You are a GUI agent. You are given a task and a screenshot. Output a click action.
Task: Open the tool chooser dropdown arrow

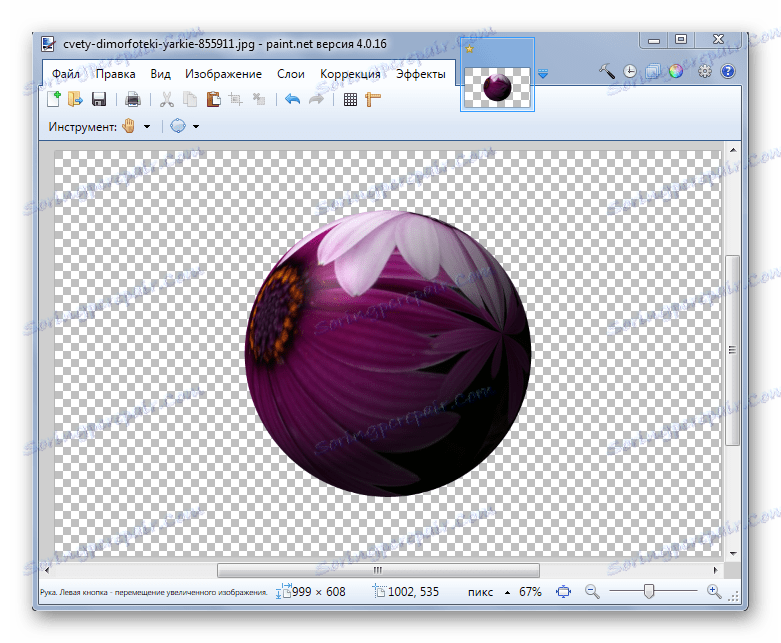pyautogui.click(x=147, y=127)
